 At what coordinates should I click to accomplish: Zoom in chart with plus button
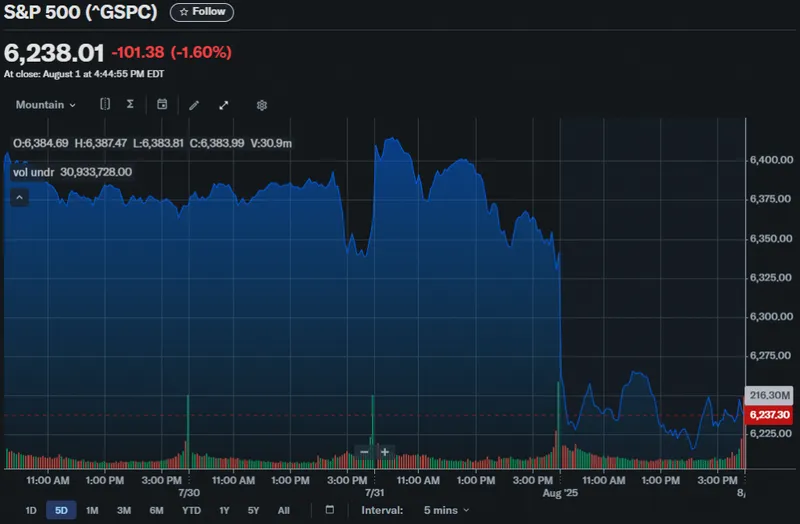[x=385, y=452]
